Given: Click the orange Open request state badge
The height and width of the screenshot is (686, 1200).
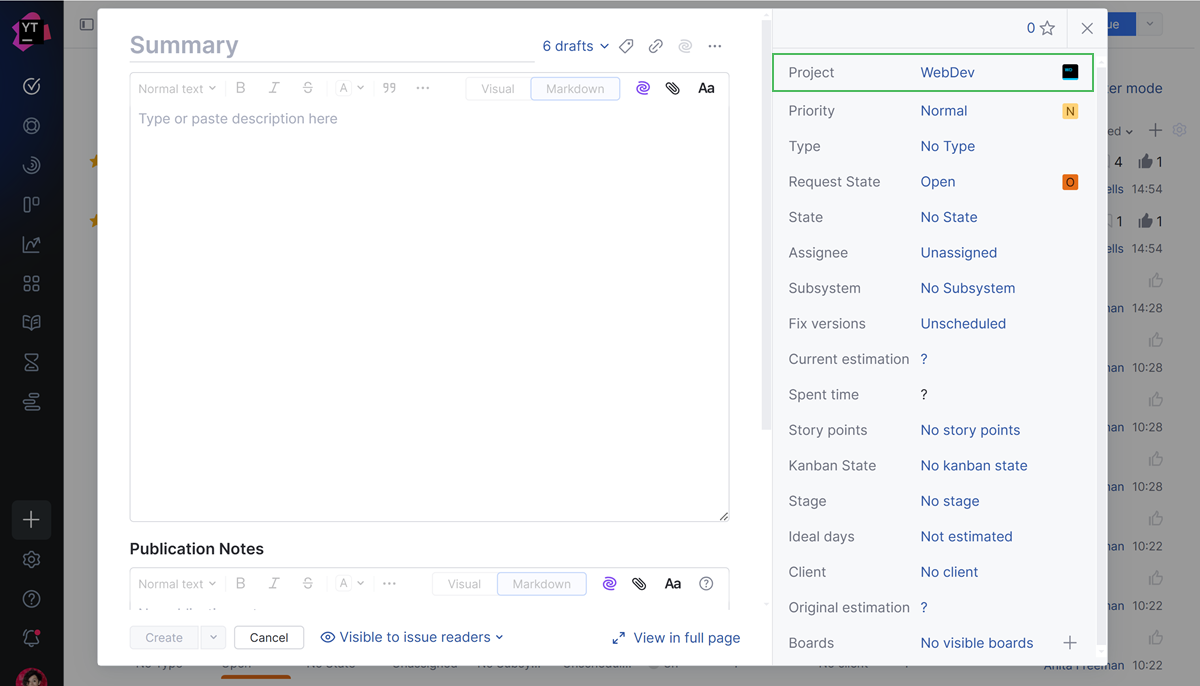Looking at the screenshot, I should pos(1070,182).
